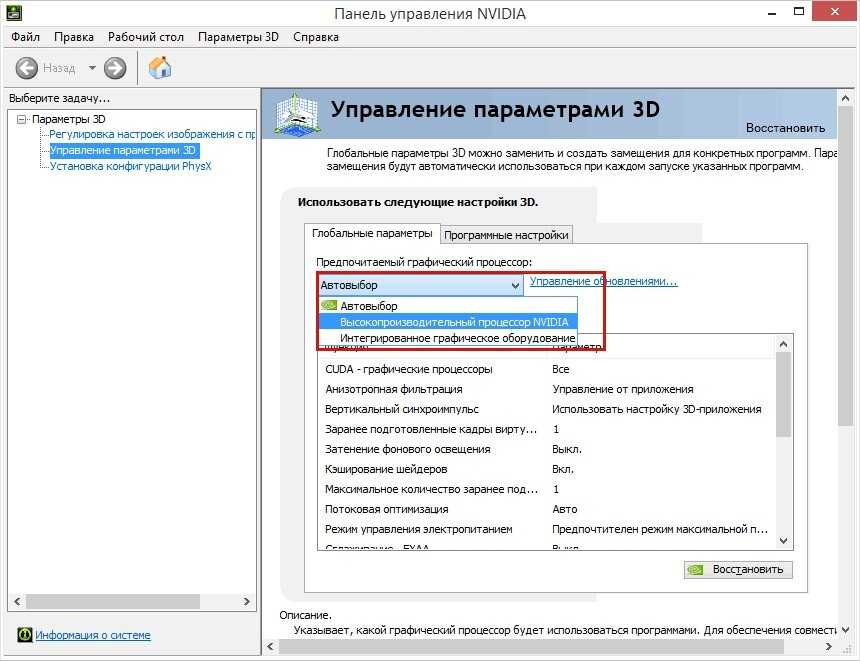860x661 pixels.
Task: Choose Интегрированное графическое оборудование option
Action: [x=448, y=338]
